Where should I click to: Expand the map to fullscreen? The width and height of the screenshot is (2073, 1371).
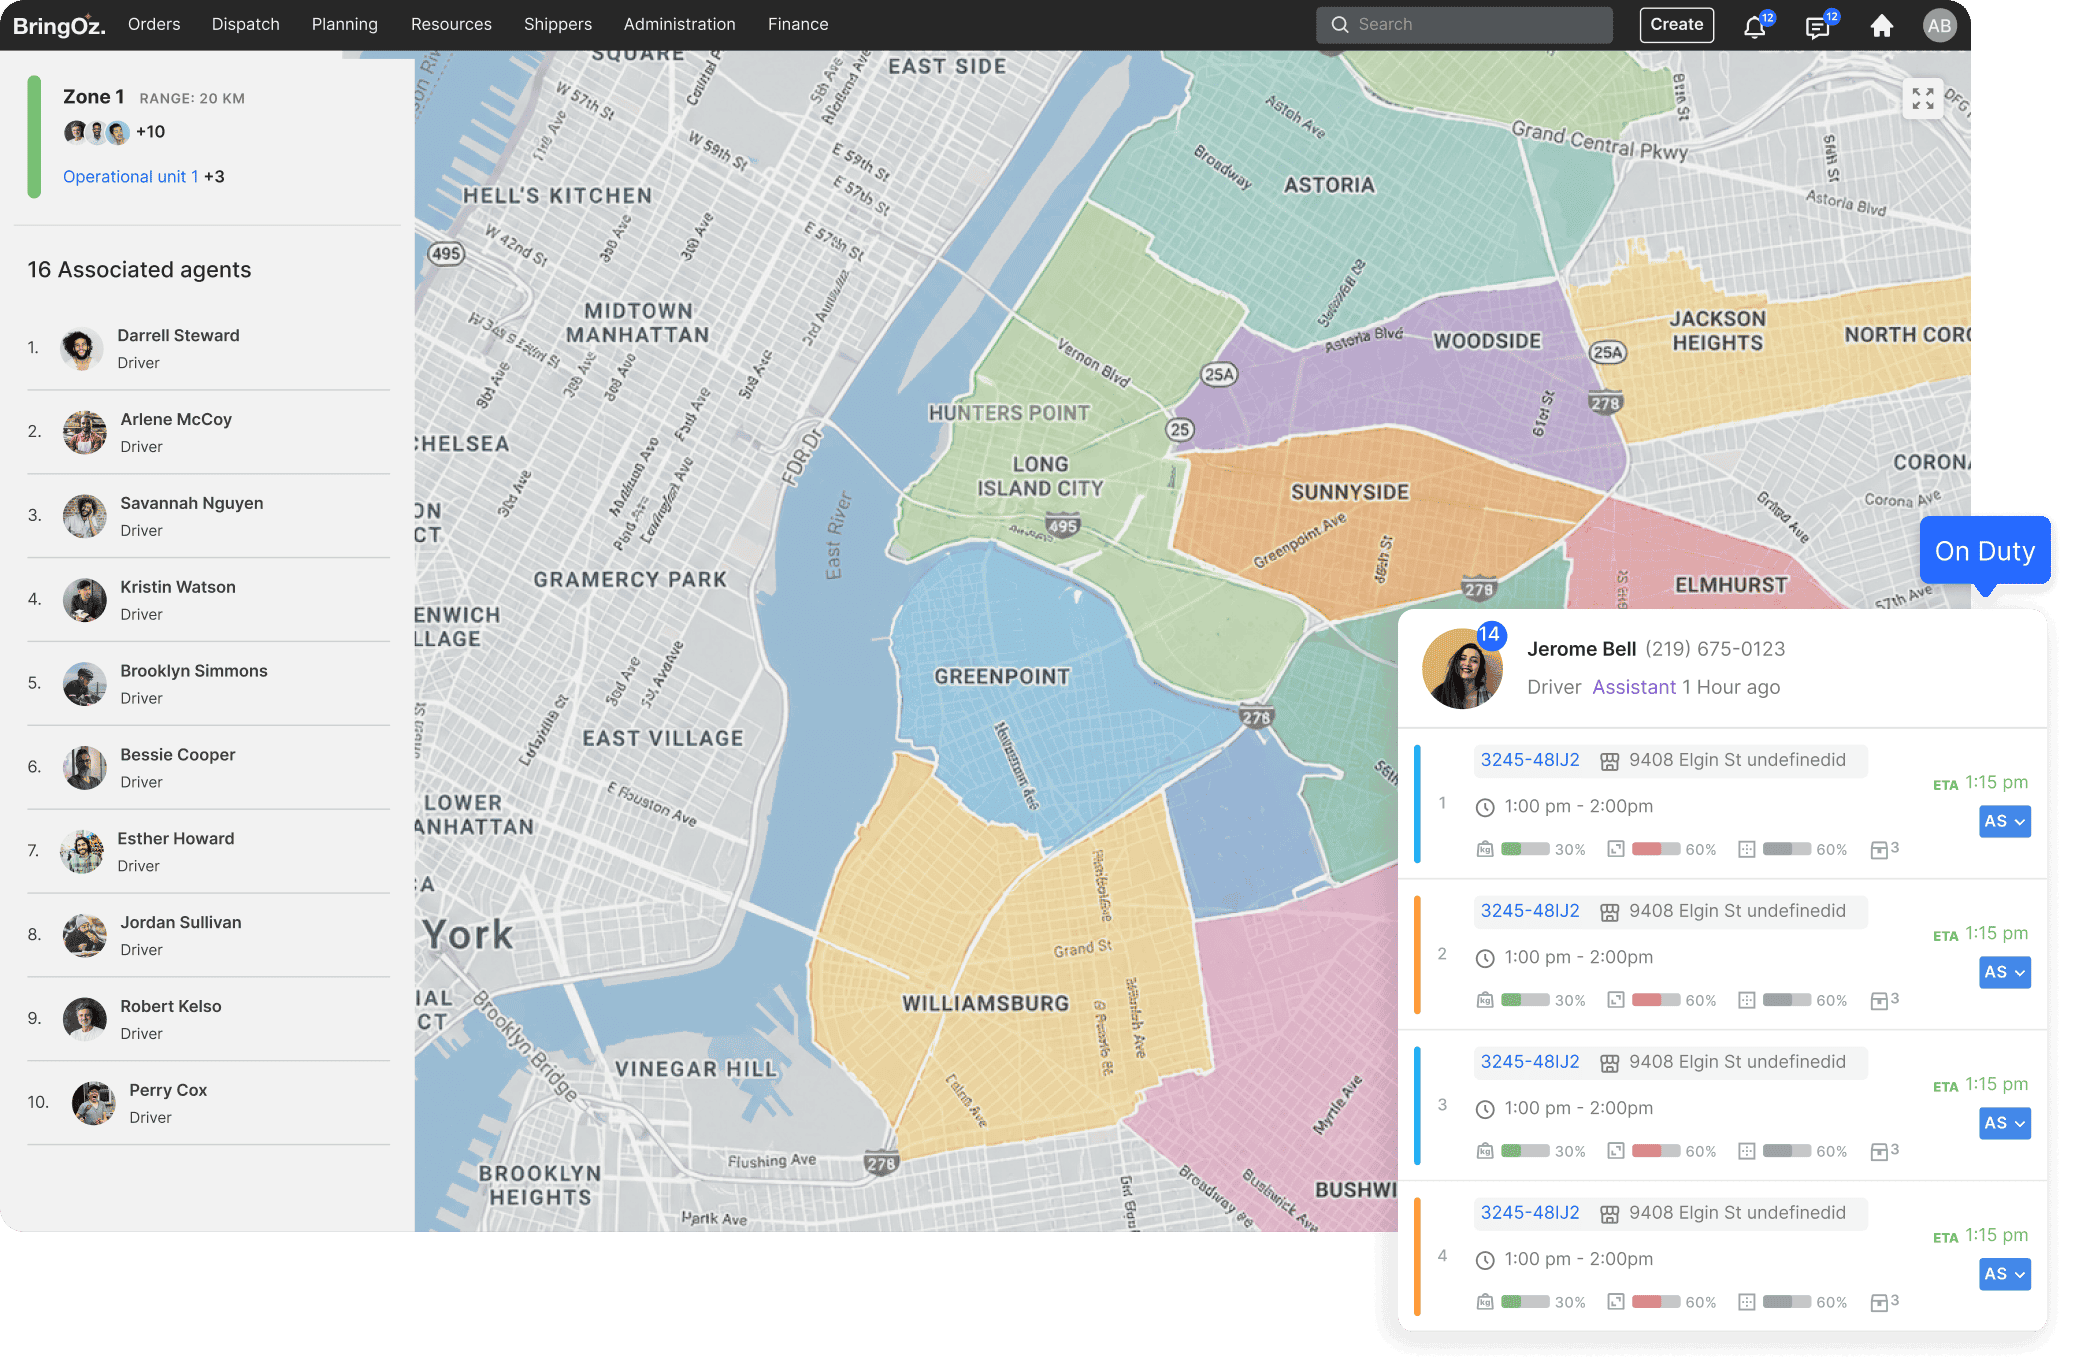pos(1922,98)
